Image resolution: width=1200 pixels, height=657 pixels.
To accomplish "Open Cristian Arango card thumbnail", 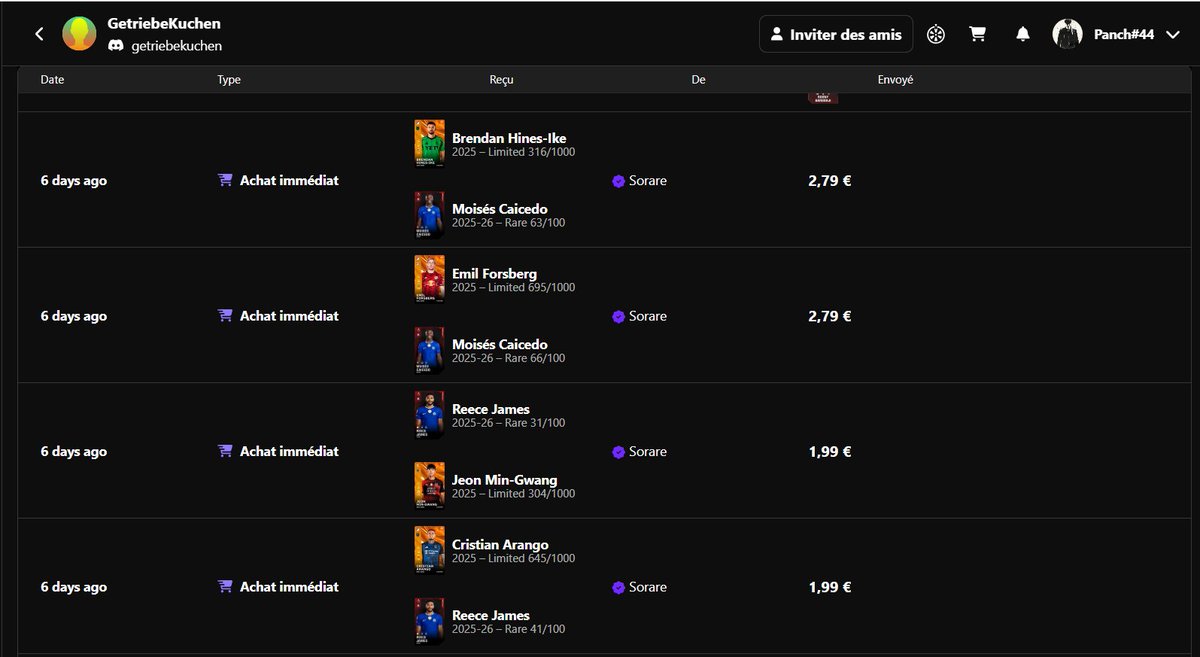I will [x=429, y=550].
